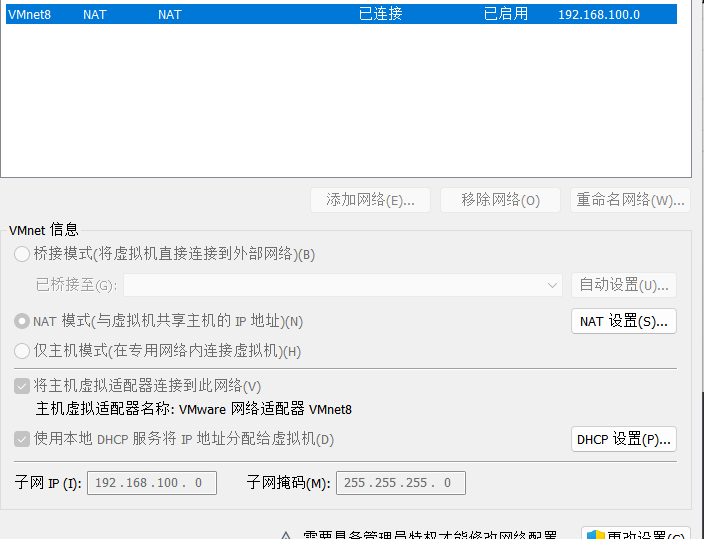
Task: Click the 子网 IP input field
Action: click(x=152, y=483)
